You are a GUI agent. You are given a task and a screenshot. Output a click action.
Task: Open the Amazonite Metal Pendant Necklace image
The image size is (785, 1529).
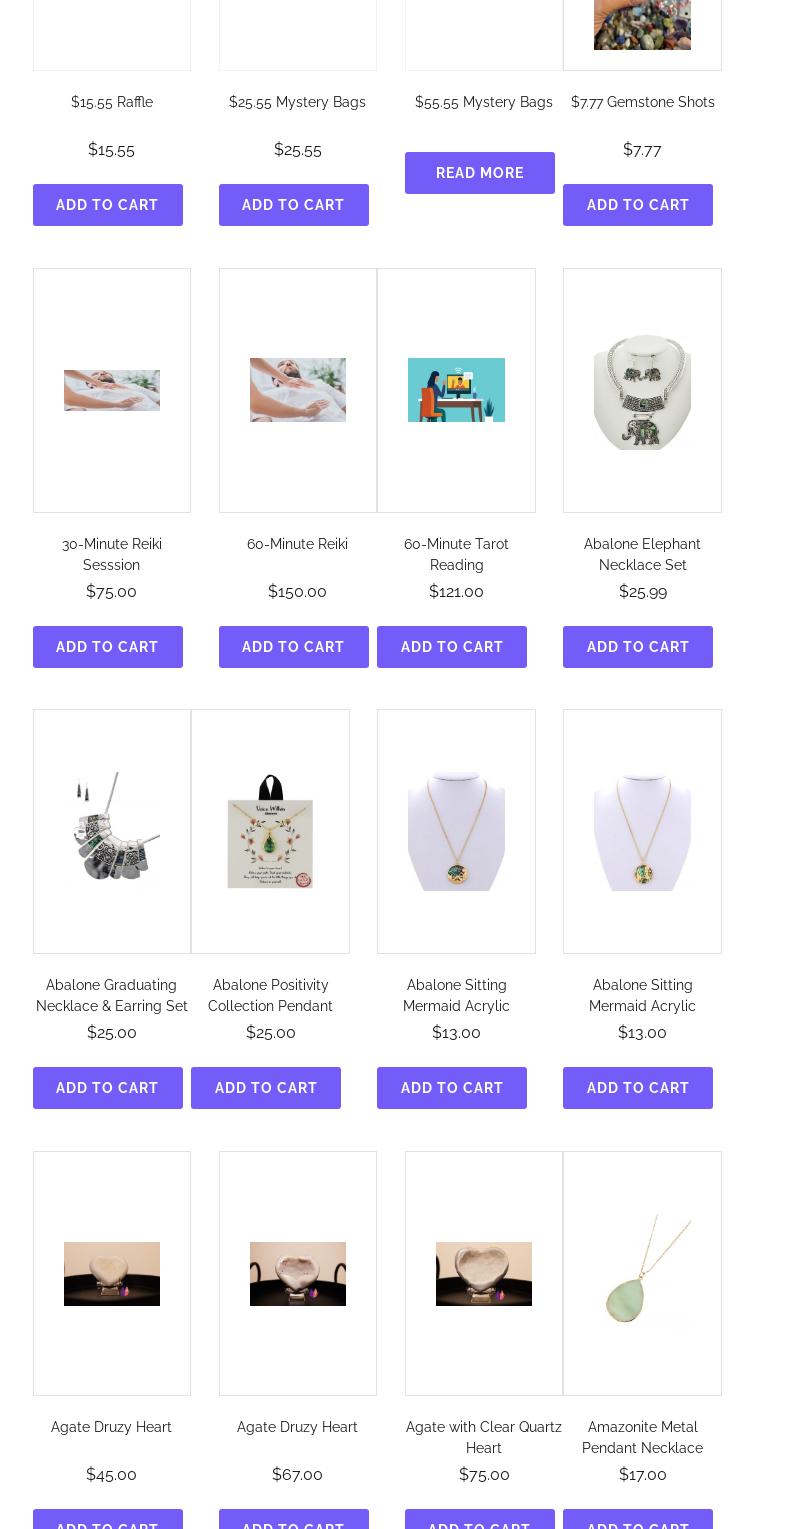(x=642, y=1273)
